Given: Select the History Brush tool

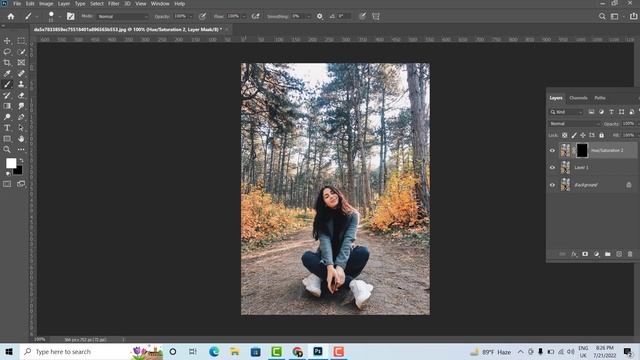Looking at the screenshot, I should pos(7,95).
